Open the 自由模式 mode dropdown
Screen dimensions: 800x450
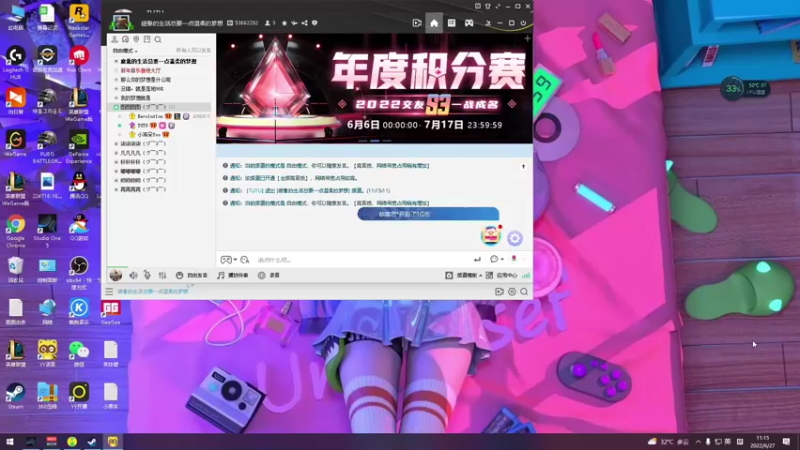[x=125, y=51]
